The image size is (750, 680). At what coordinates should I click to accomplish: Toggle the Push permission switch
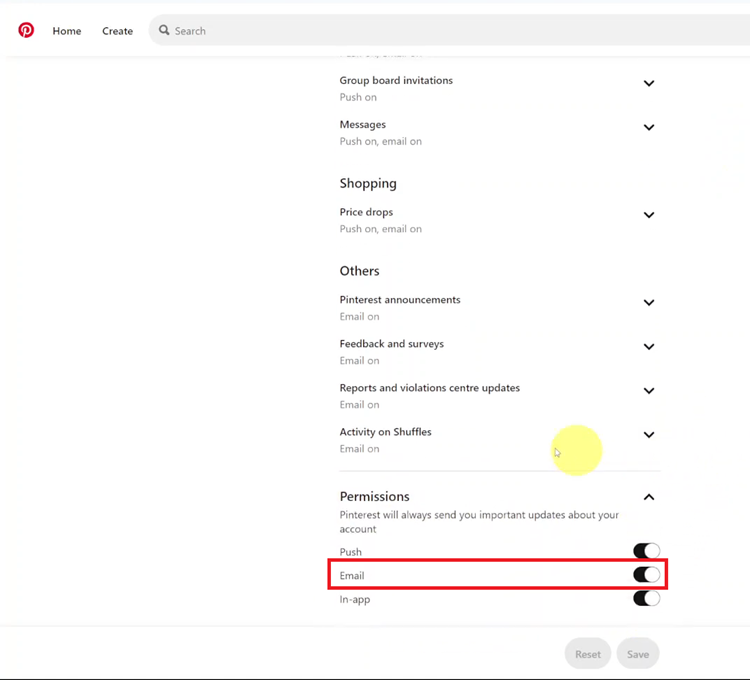click(646, 551)
